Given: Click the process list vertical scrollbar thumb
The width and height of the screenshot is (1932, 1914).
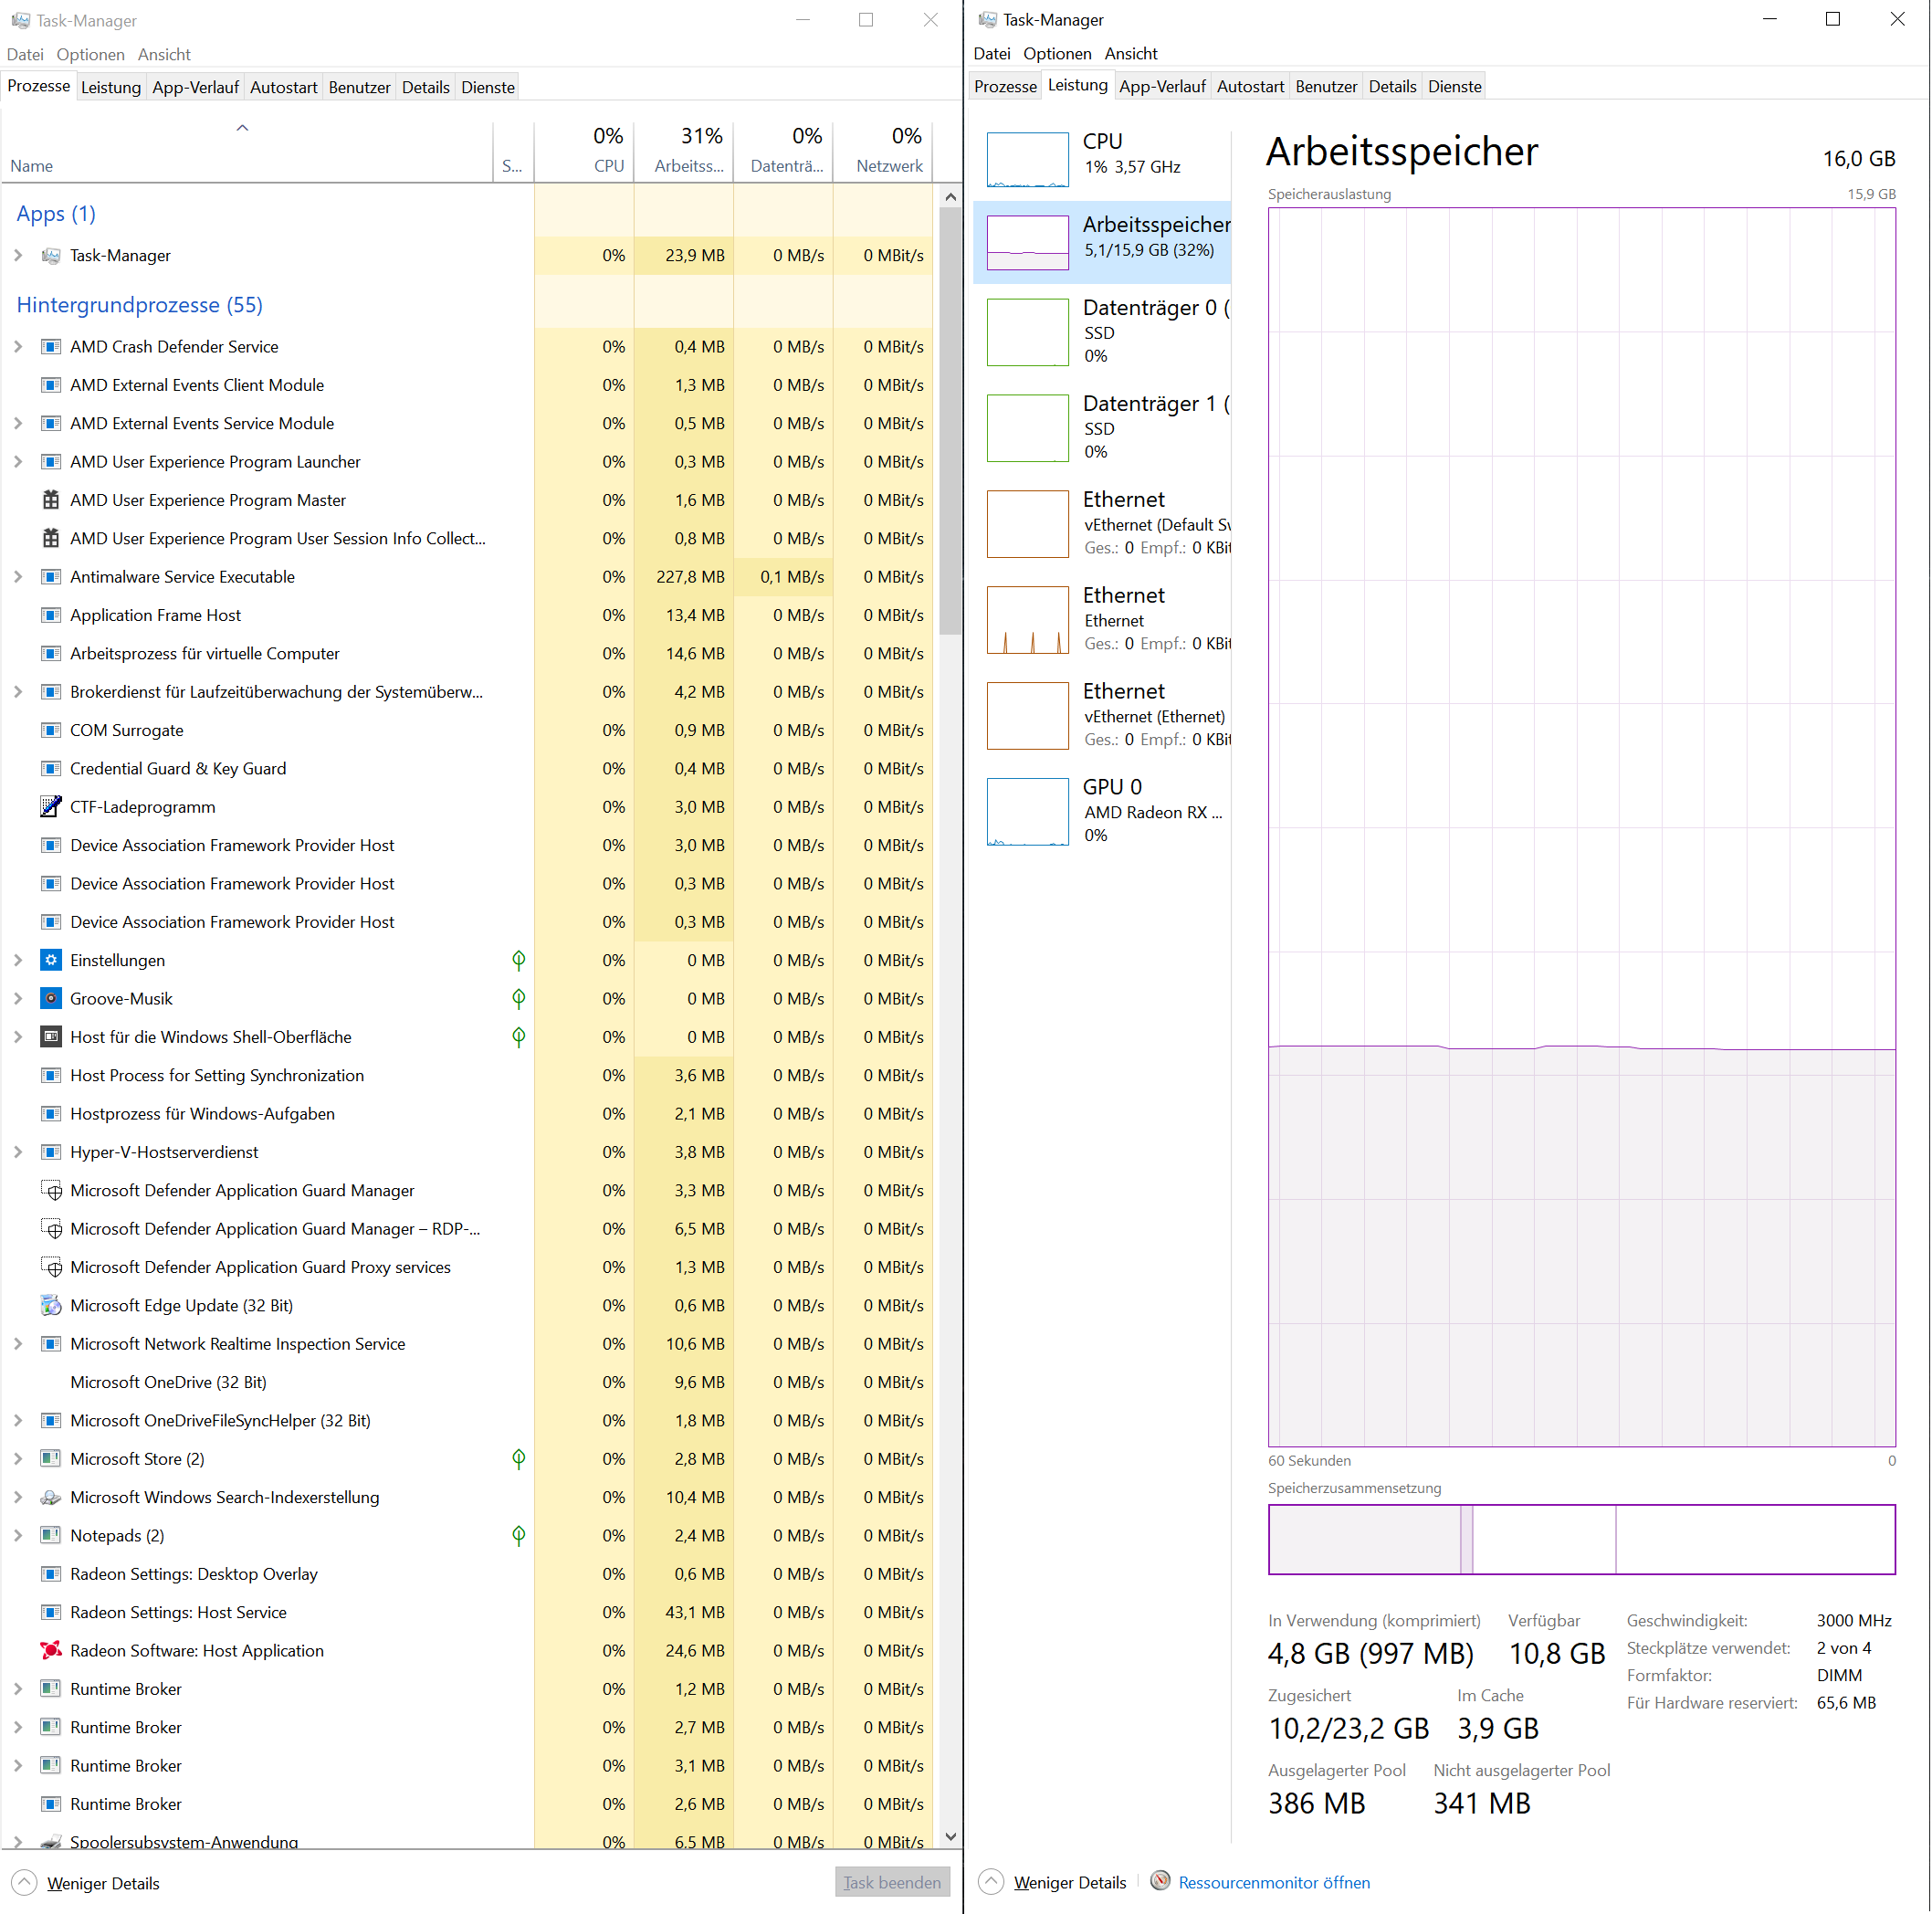Looking at the screenshot, I should pos(950,420).
